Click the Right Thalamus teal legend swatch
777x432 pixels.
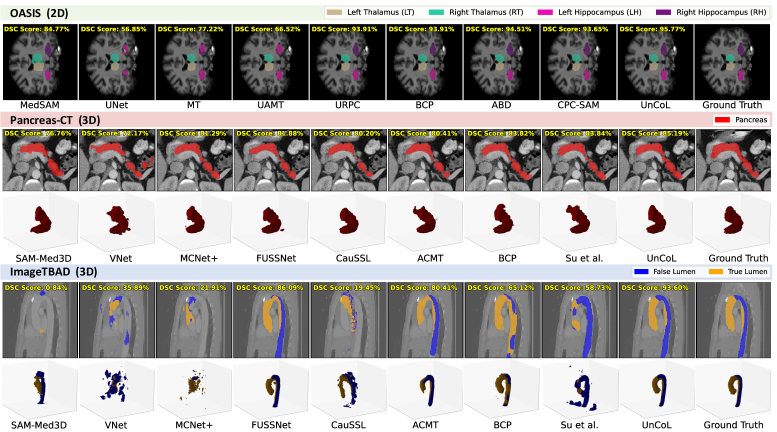click(x=437, y=12)
